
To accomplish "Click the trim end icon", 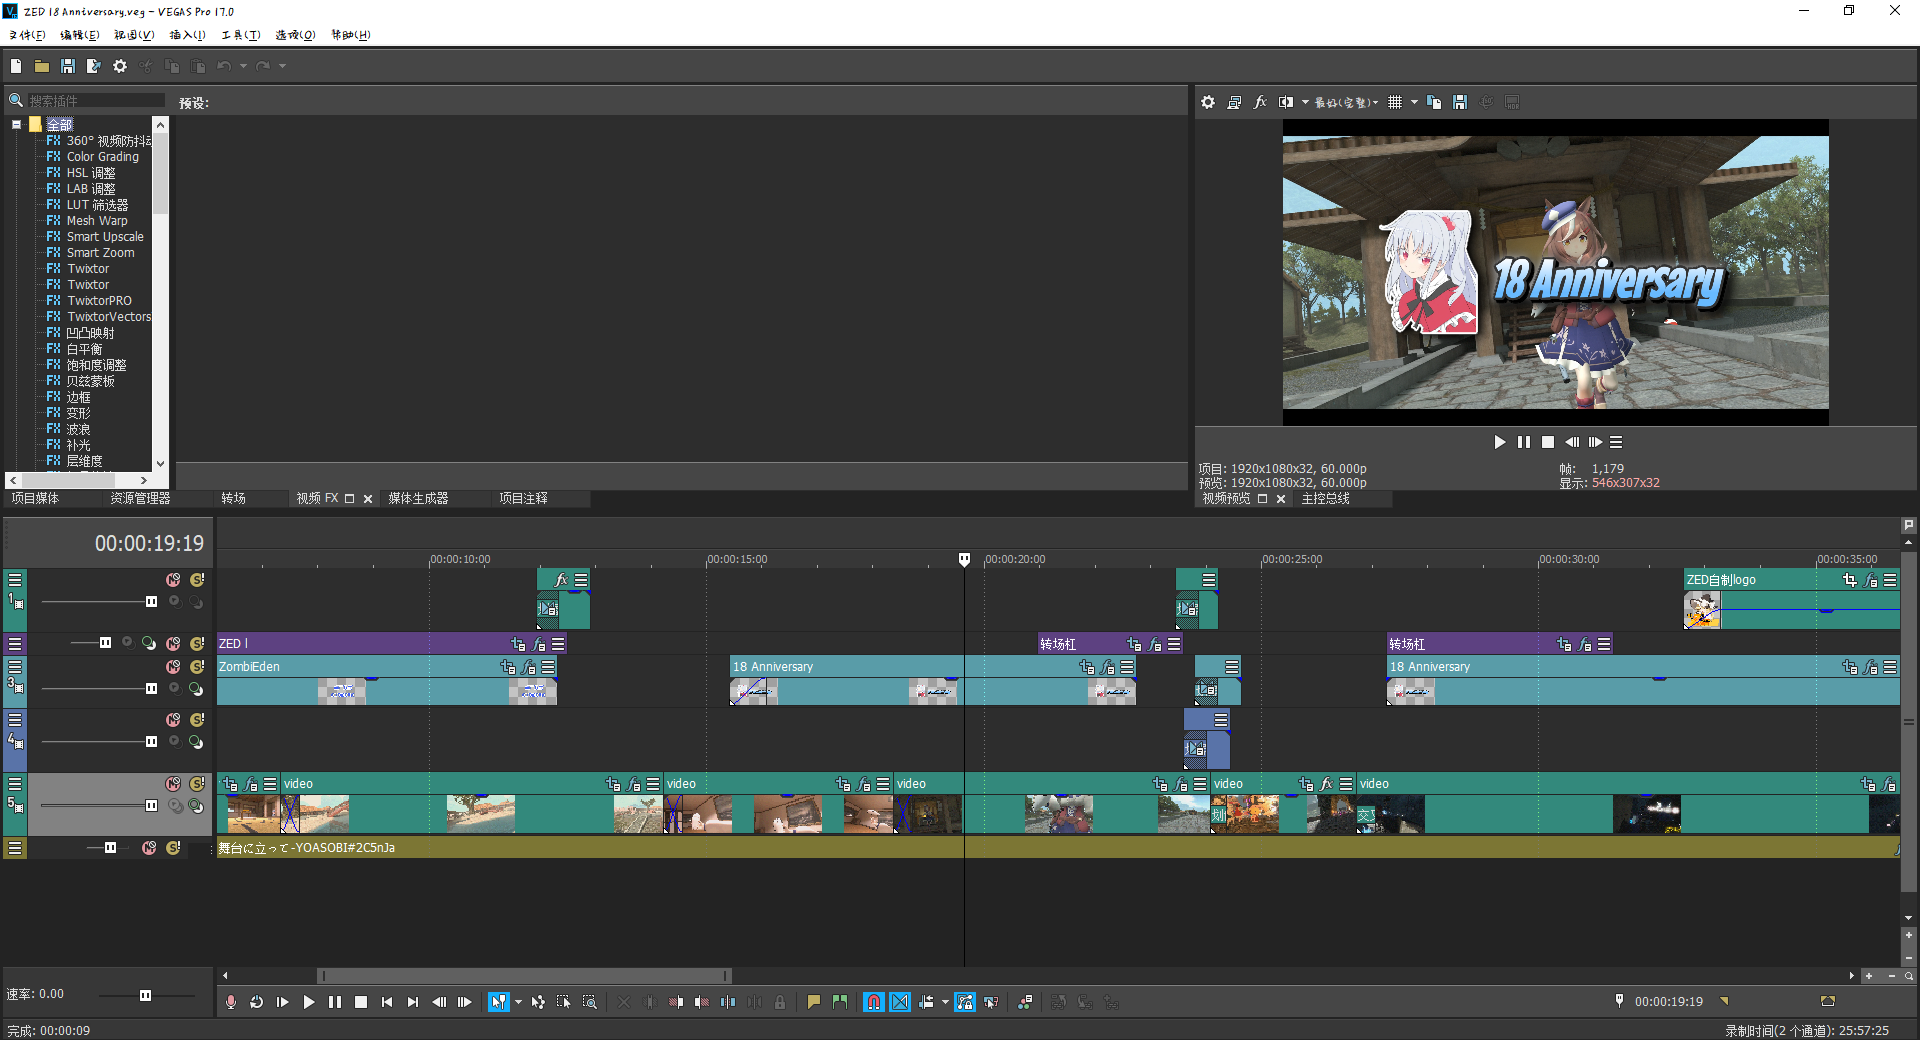I will coord(702,1002).
